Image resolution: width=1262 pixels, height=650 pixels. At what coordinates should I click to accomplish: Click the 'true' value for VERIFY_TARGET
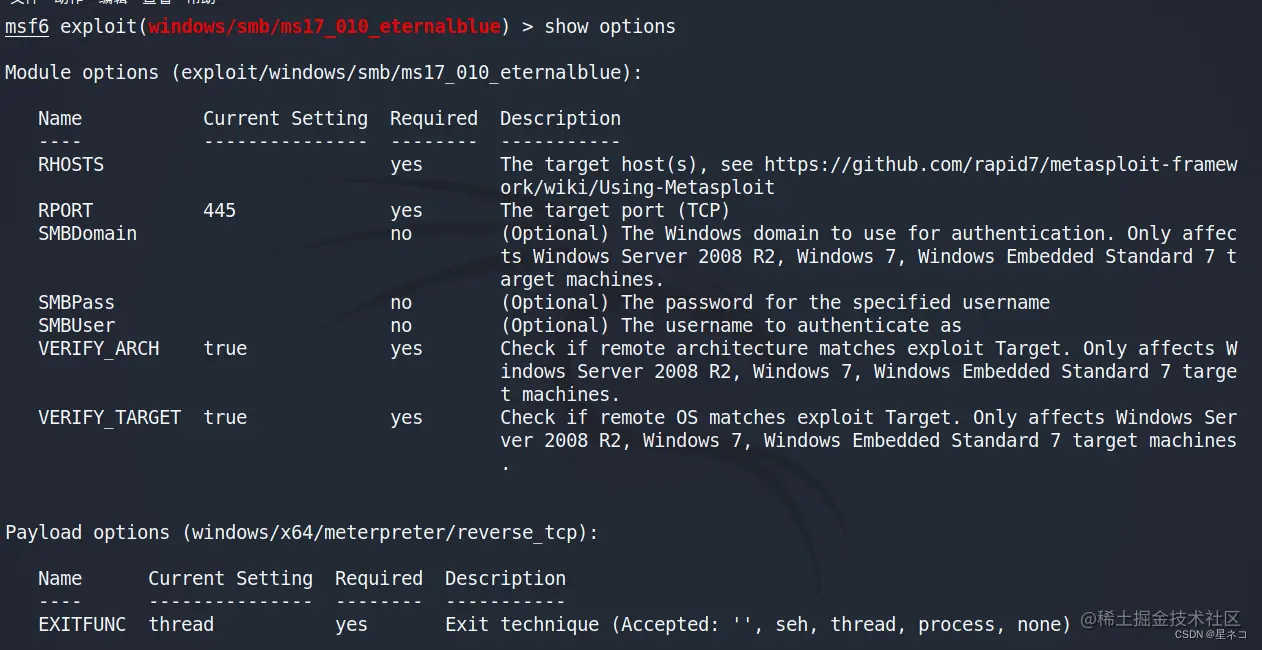click(225, 418)
